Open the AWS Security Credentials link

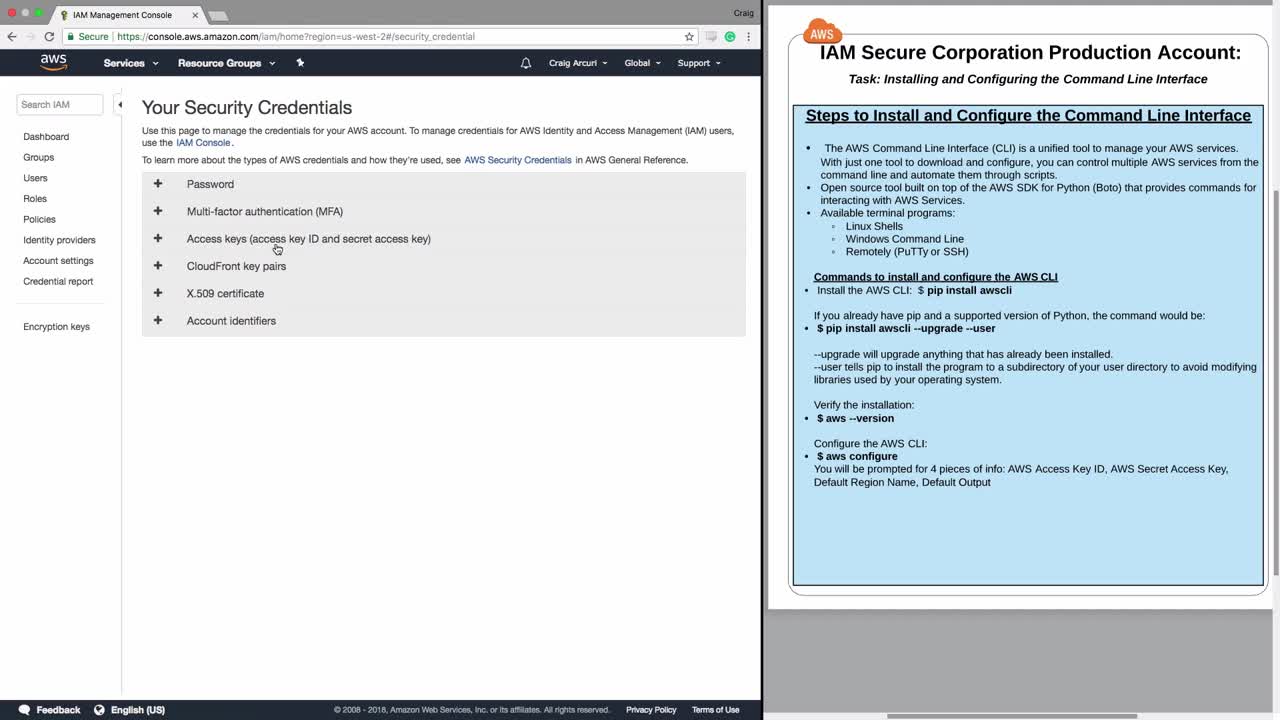[518, 160]
